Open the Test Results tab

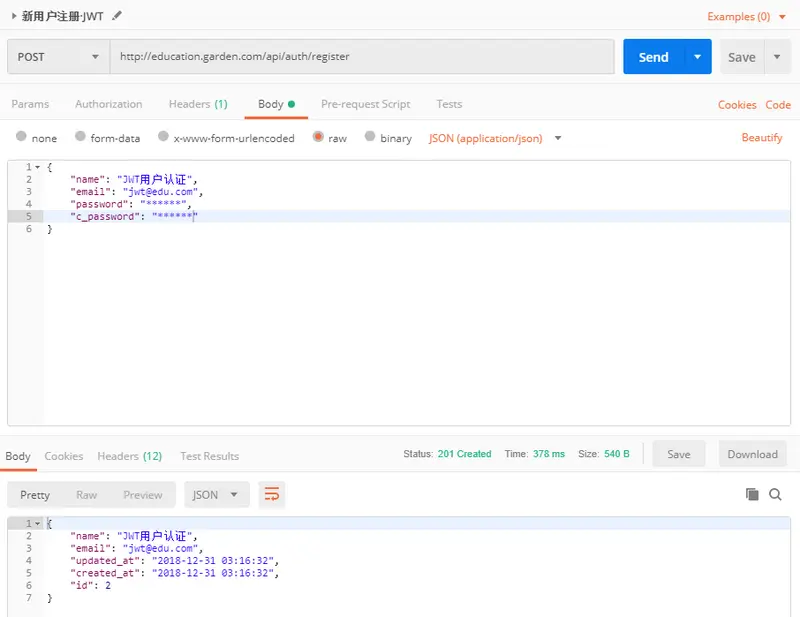point(209,456)
